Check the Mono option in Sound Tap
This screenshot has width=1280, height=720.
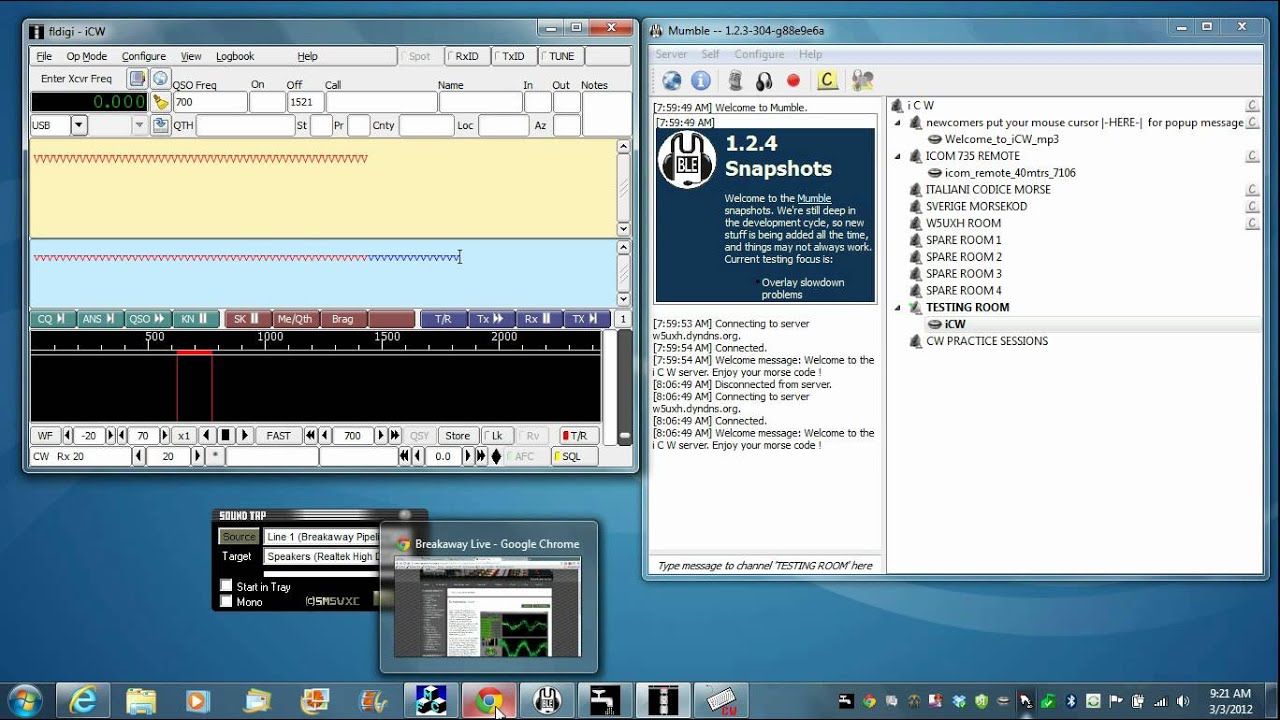[227, 602]
